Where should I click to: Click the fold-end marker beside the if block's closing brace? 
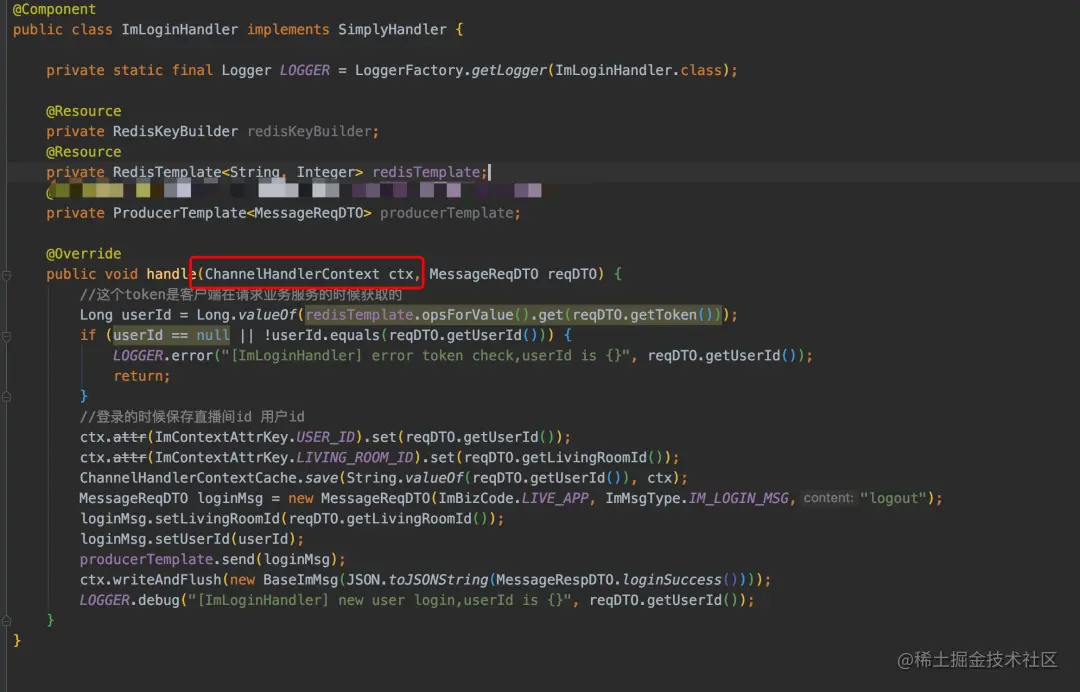pyautogui.click(x=6, y=397)
